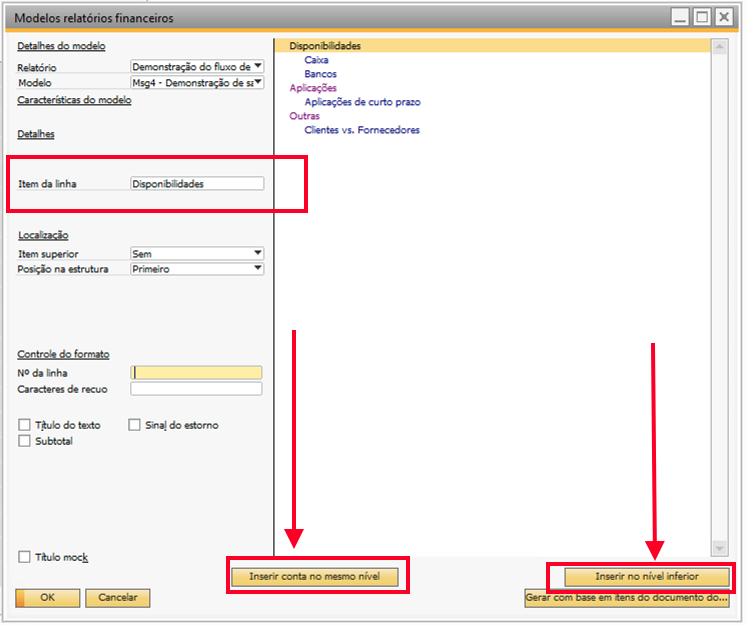Click the Caracteres de recuo field
Screen dimensions: 747x625
(x=196, y=389)
